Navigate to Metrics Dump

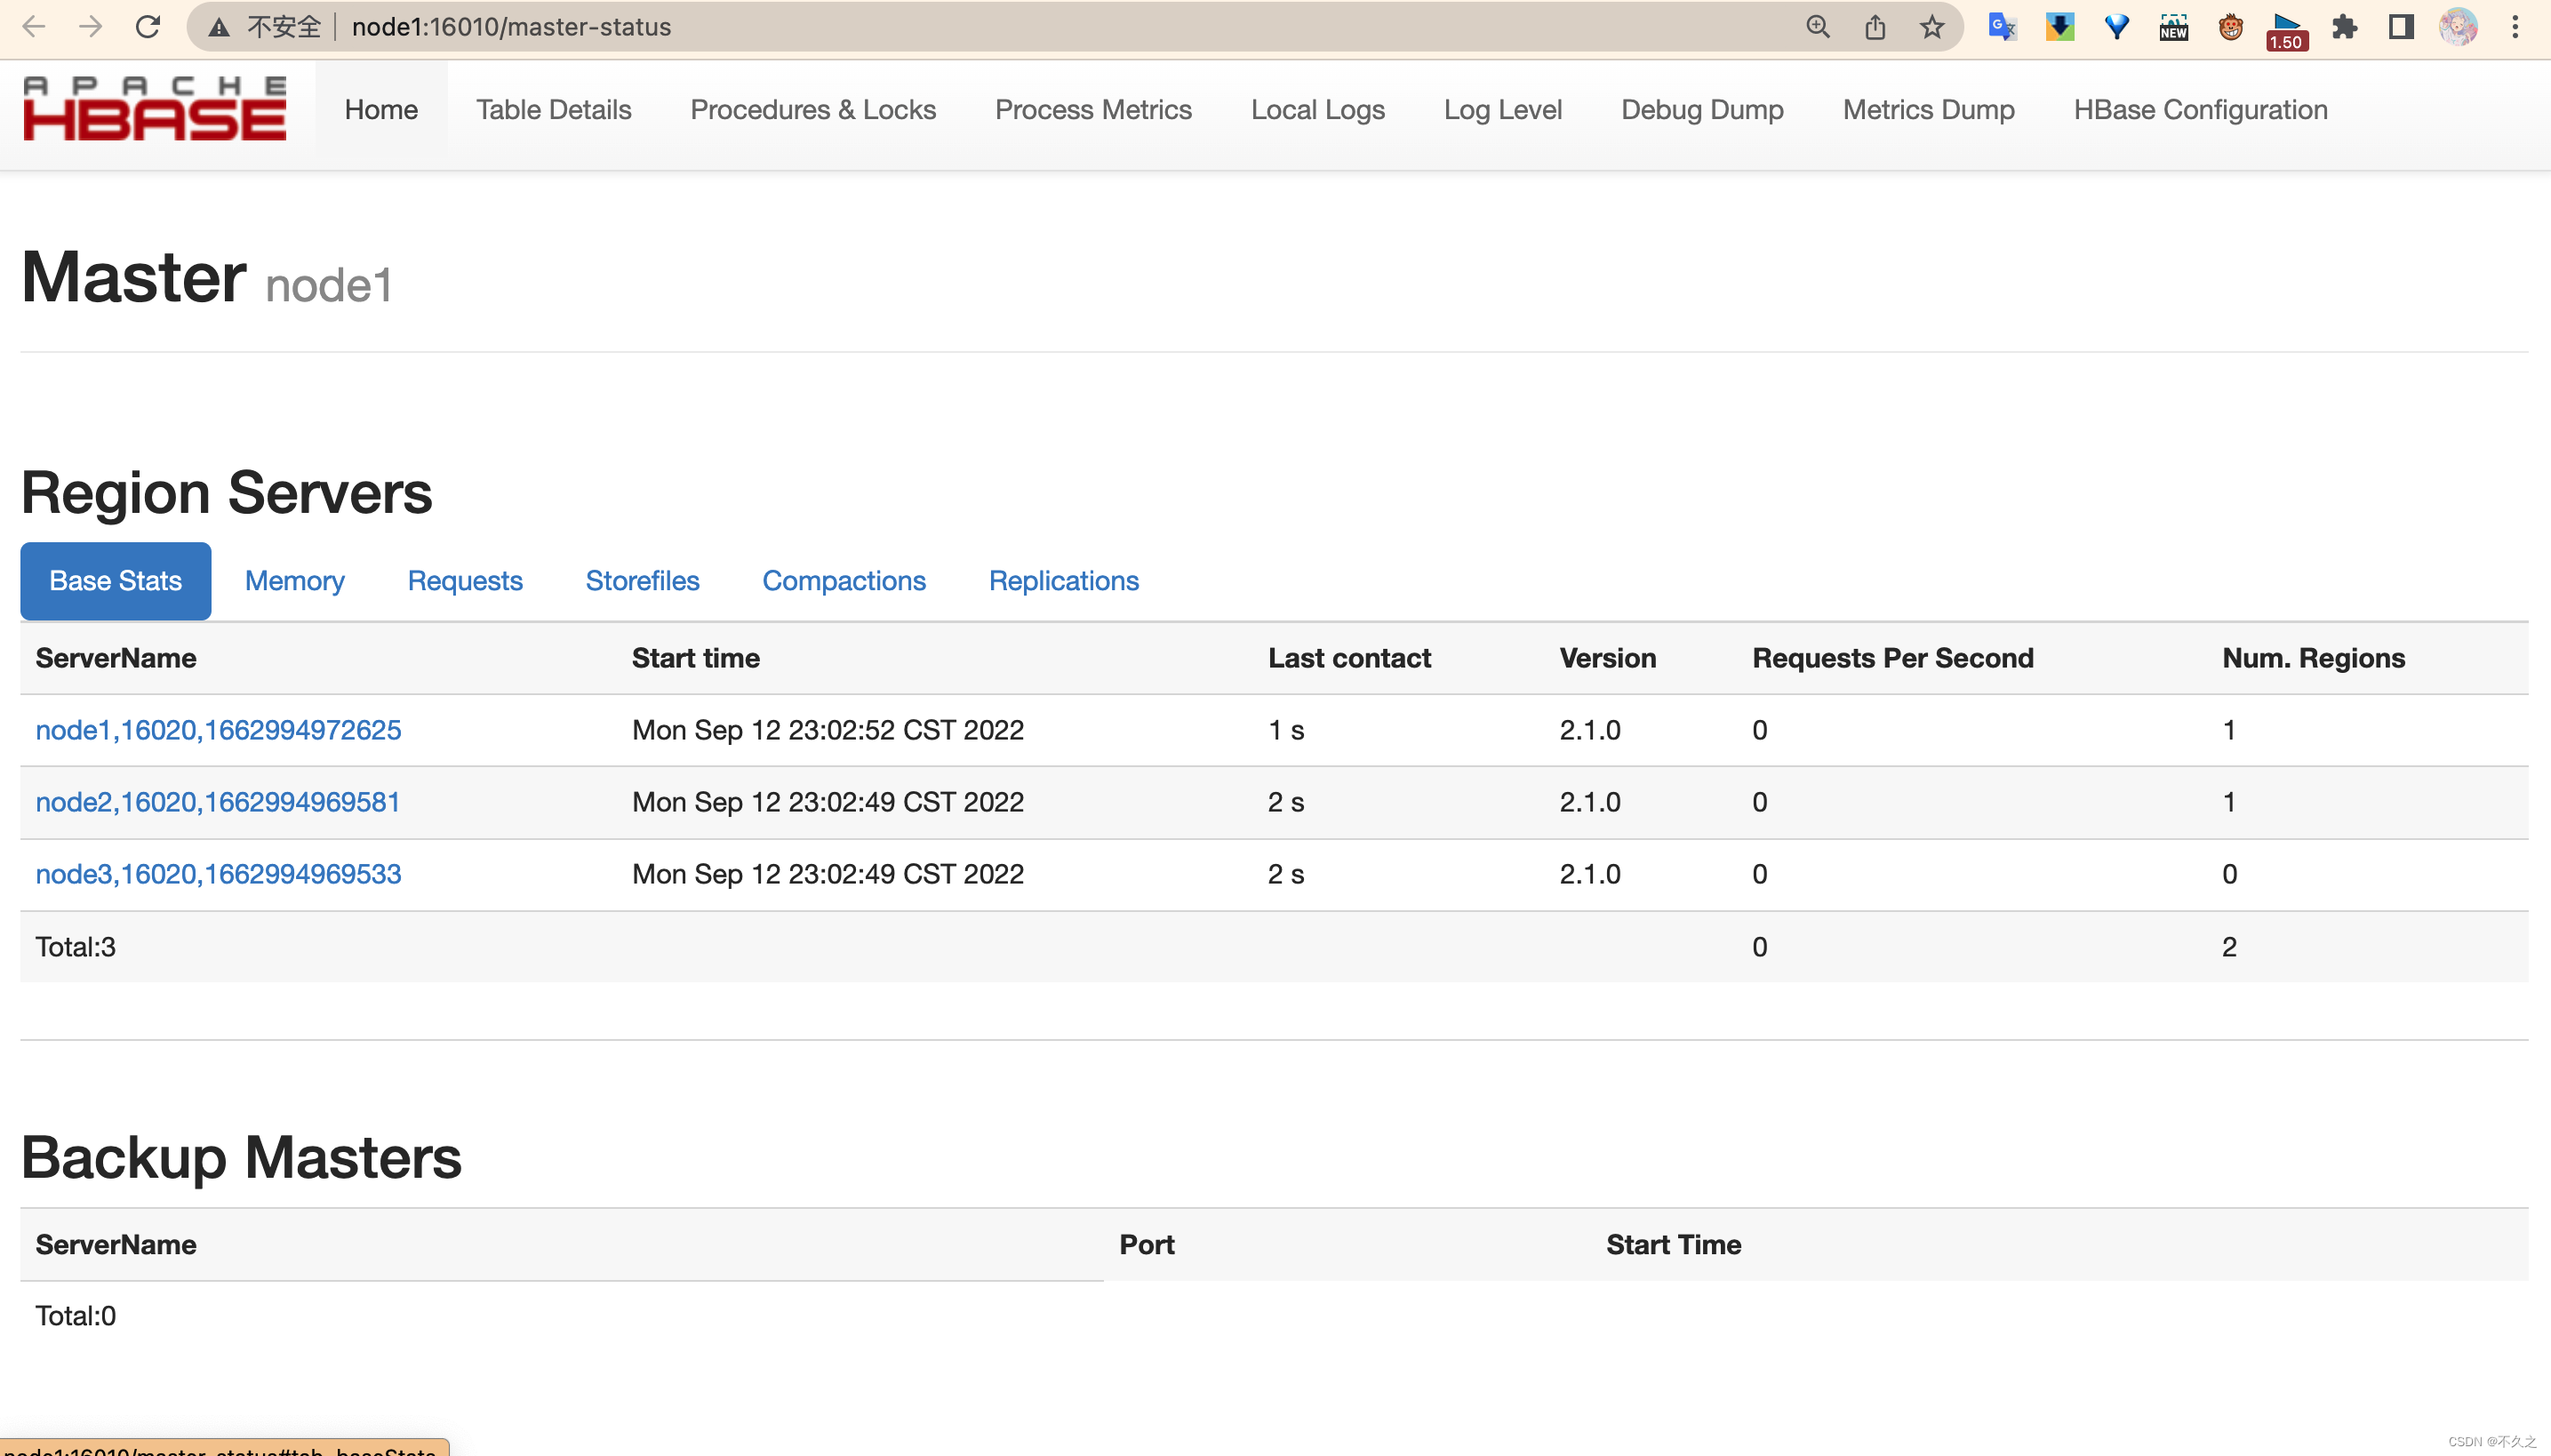coord(1927,108)
